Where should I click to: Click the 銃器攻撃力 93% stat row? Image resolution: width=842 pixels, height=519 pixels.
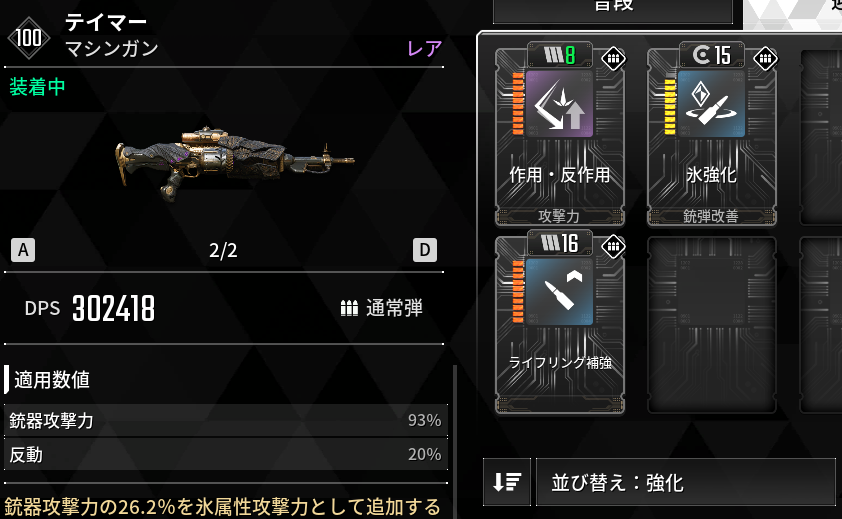click(226, 420)
